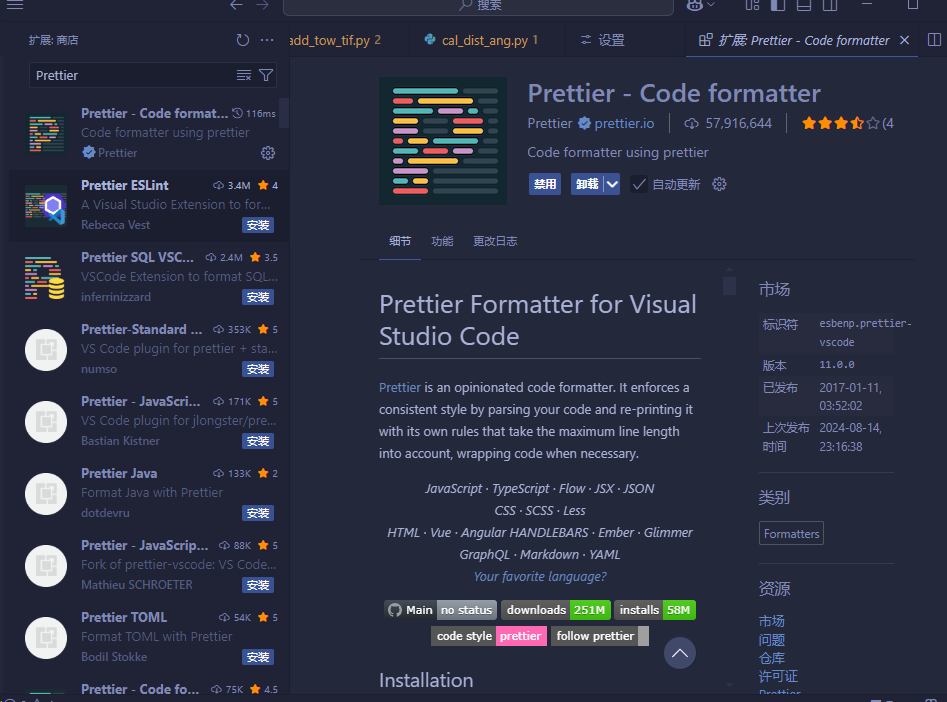The image size is (947, 702).
Task: Open the extension filter funnel menu
Action: [266, 76]
